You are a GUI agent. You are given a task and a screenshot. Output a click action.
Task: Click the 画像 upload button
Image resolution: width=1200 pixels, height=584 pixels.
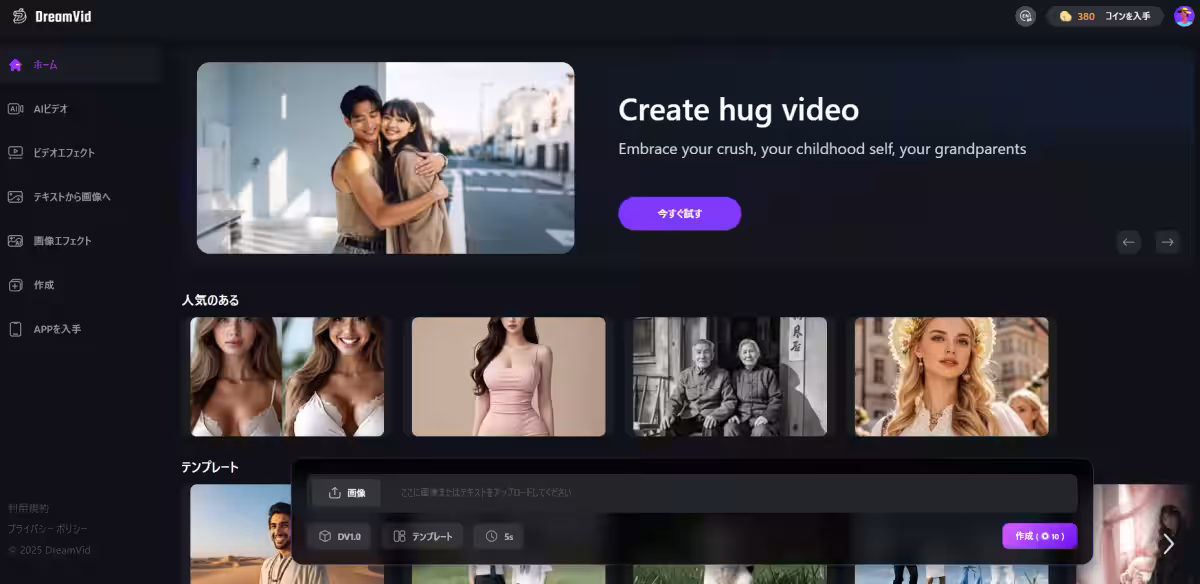346,493
